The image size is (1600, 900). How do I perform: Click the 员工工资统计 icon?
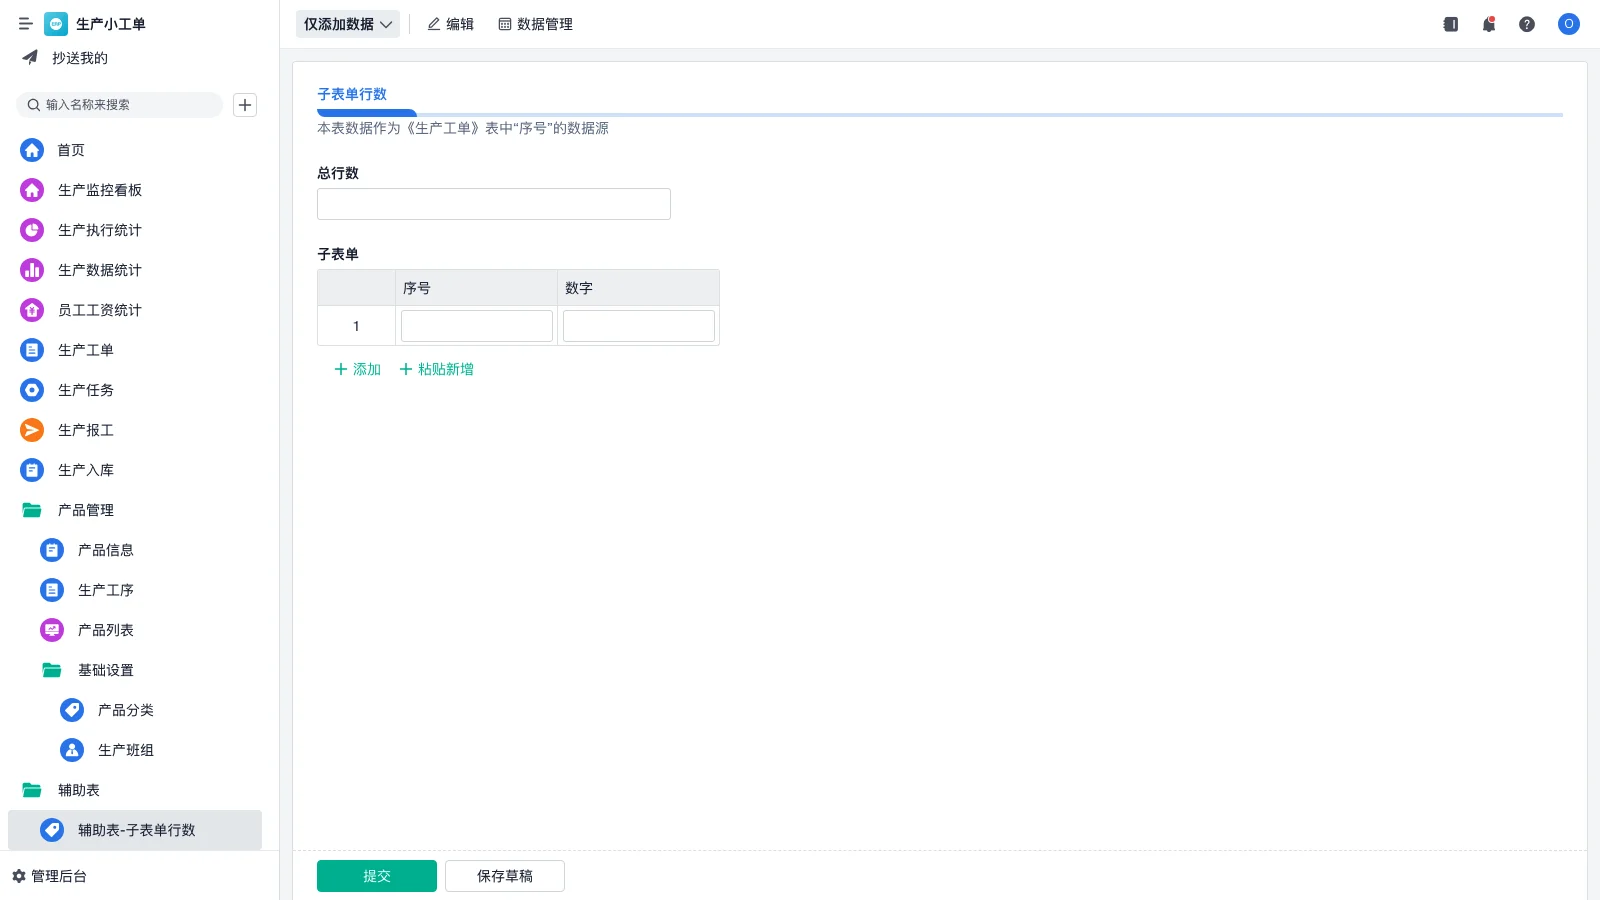tap(31, 310)
